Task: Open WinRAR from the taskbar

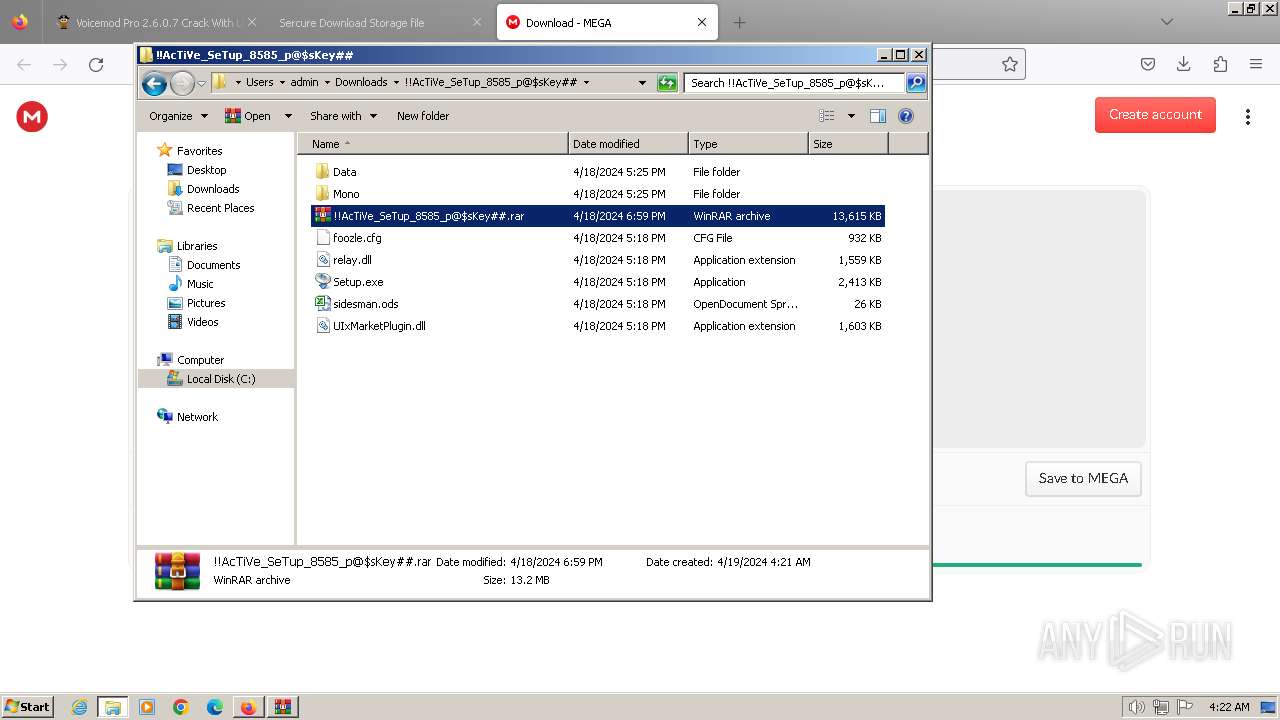Action: 282,707
